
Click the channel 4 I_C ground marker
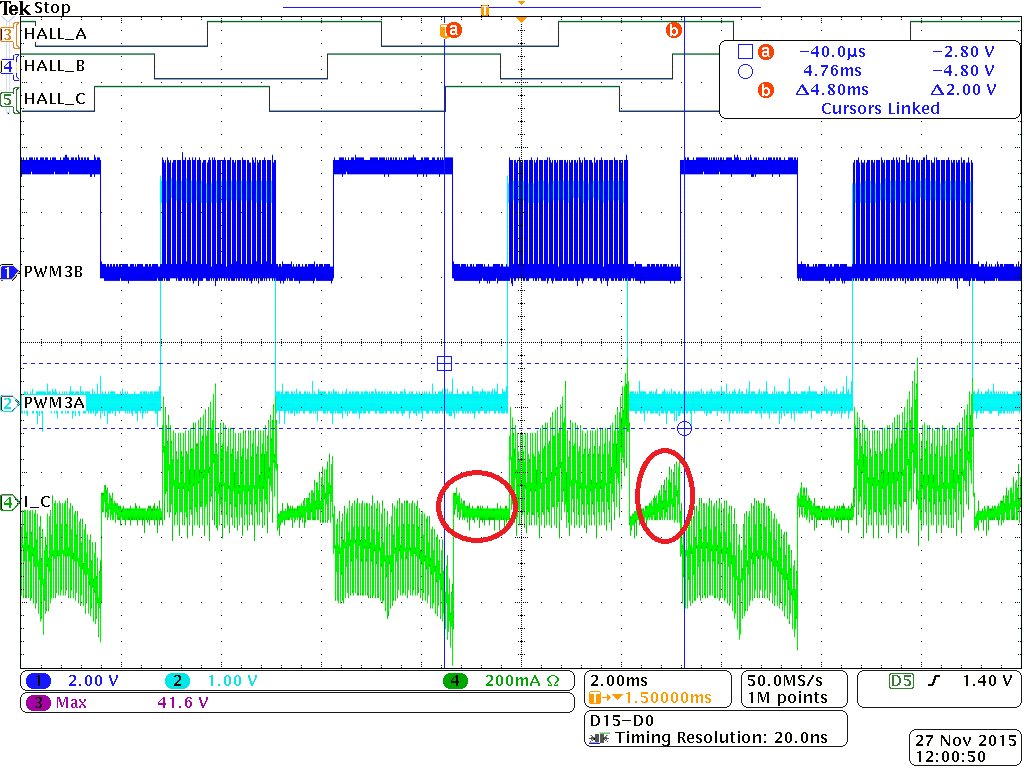click(8, 503)
